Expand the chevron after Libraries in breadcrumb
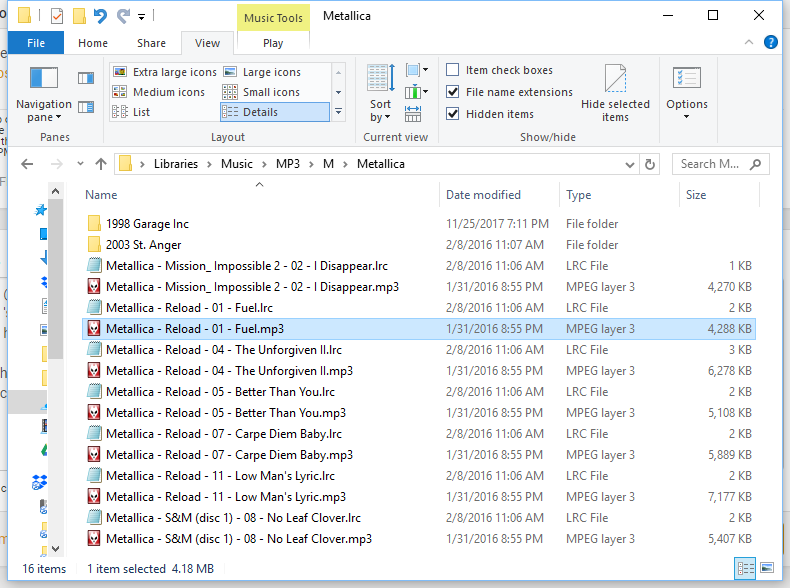 click(x=210, y=164)
